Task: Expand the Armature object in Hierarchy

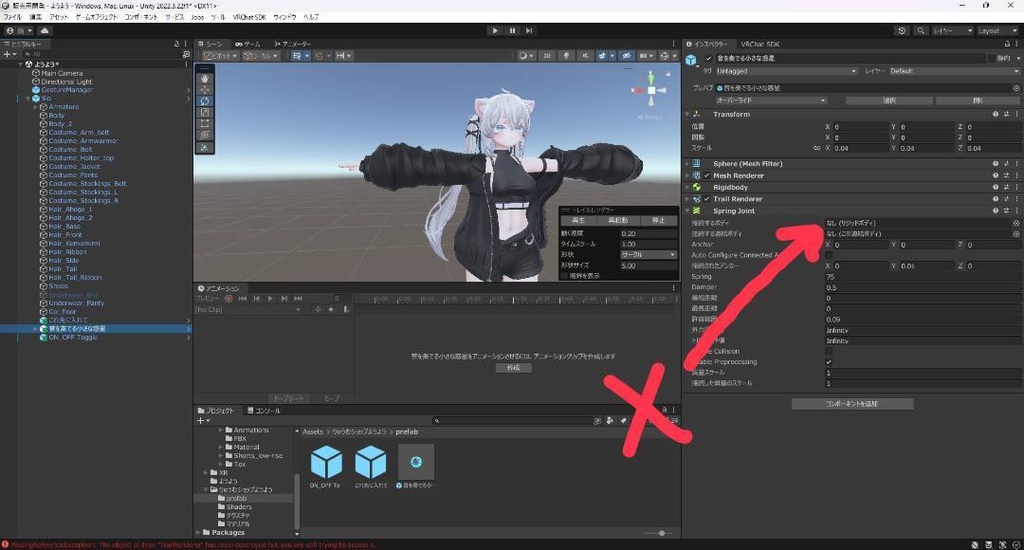Action: pos(35,106)
